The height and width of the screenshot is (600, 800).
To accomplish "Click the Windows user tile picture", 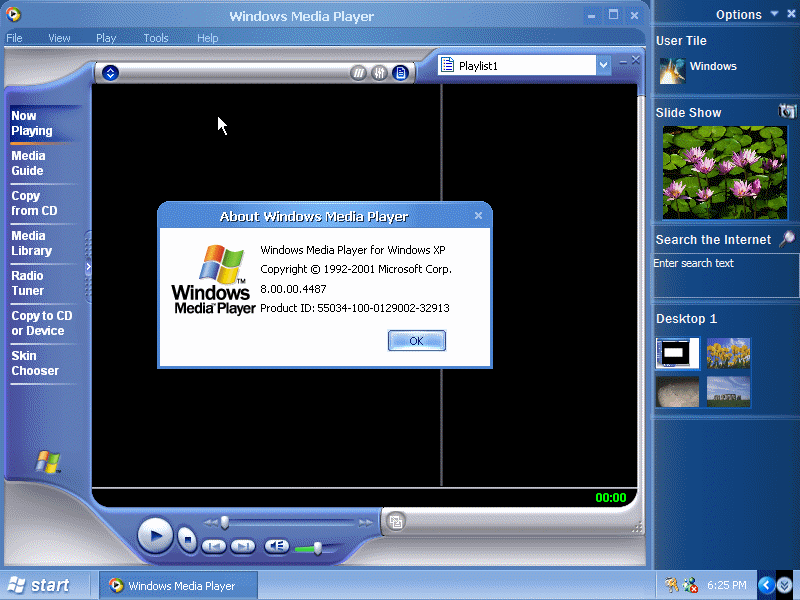I will (x=672, y=70).
